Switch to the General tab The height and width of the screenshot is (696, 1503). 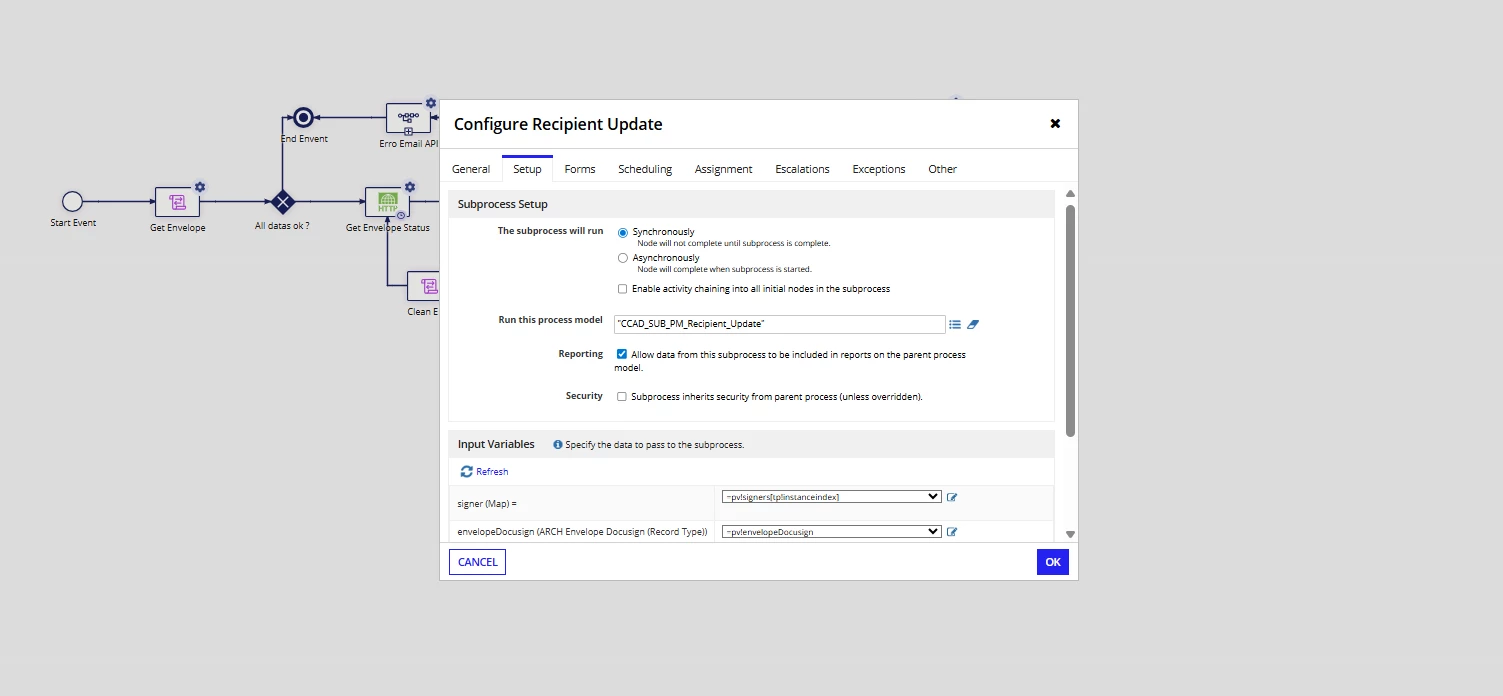tap(471, 169)
